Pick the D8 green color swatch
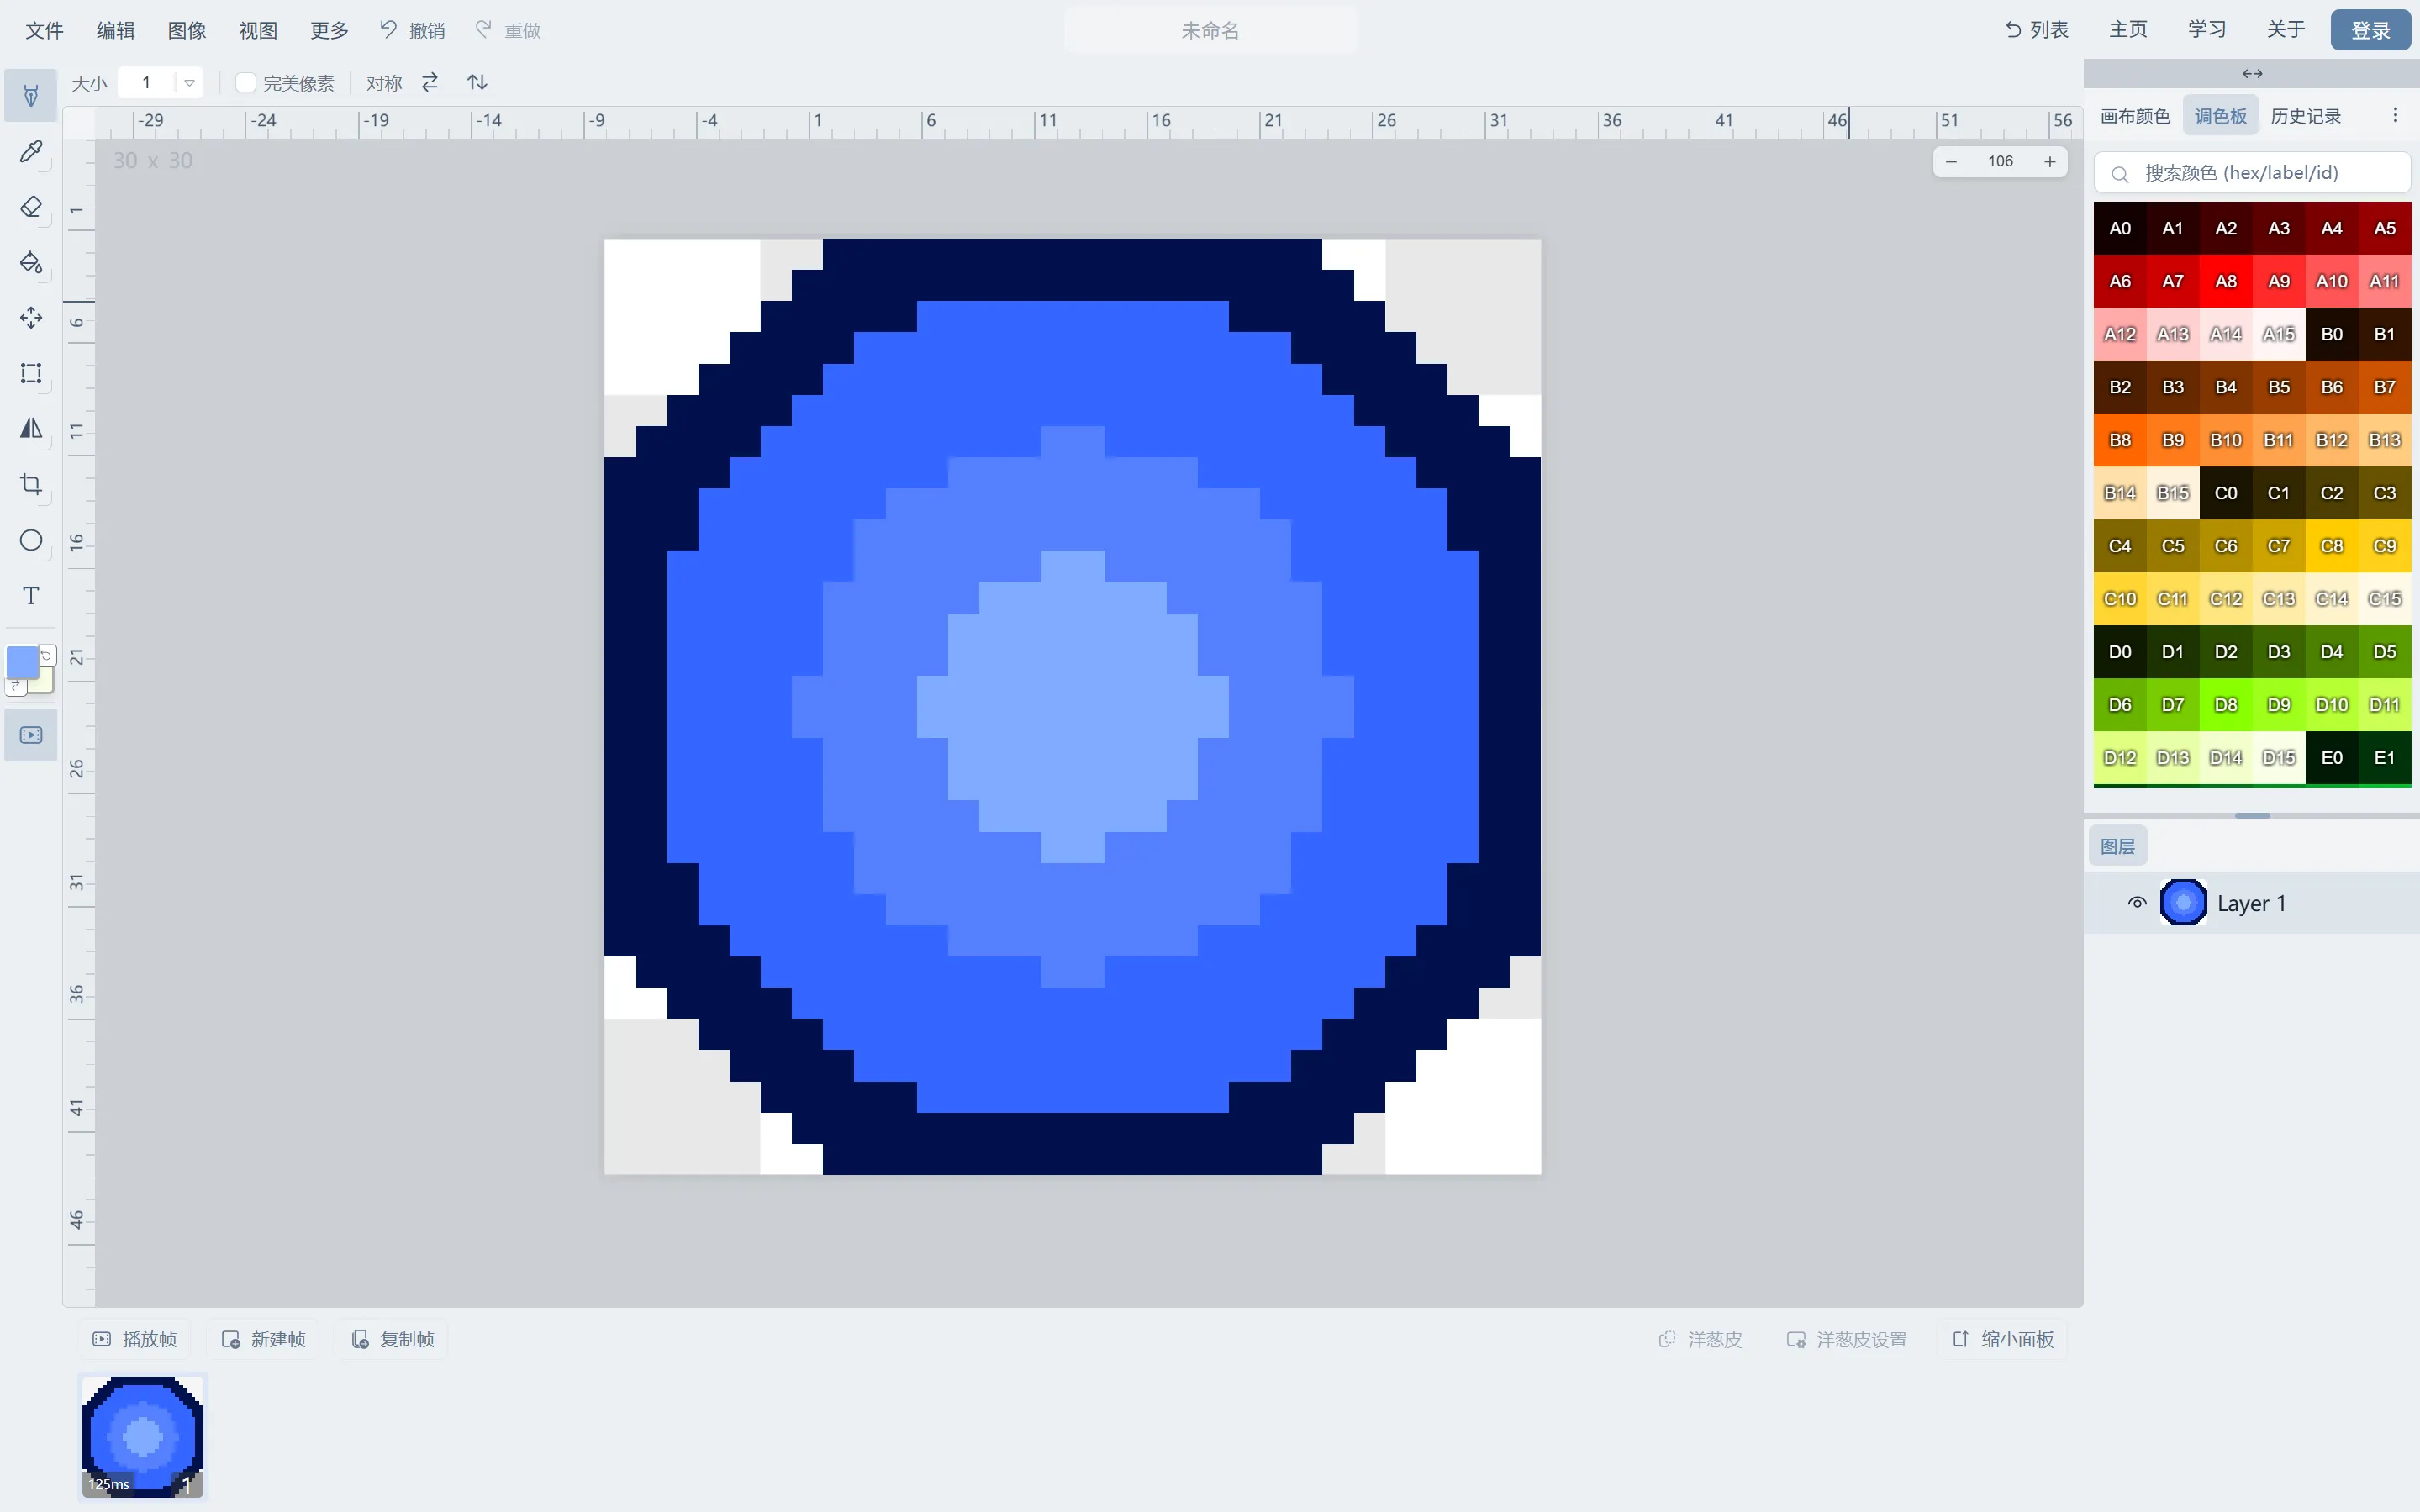 (x=2226, y=705)
